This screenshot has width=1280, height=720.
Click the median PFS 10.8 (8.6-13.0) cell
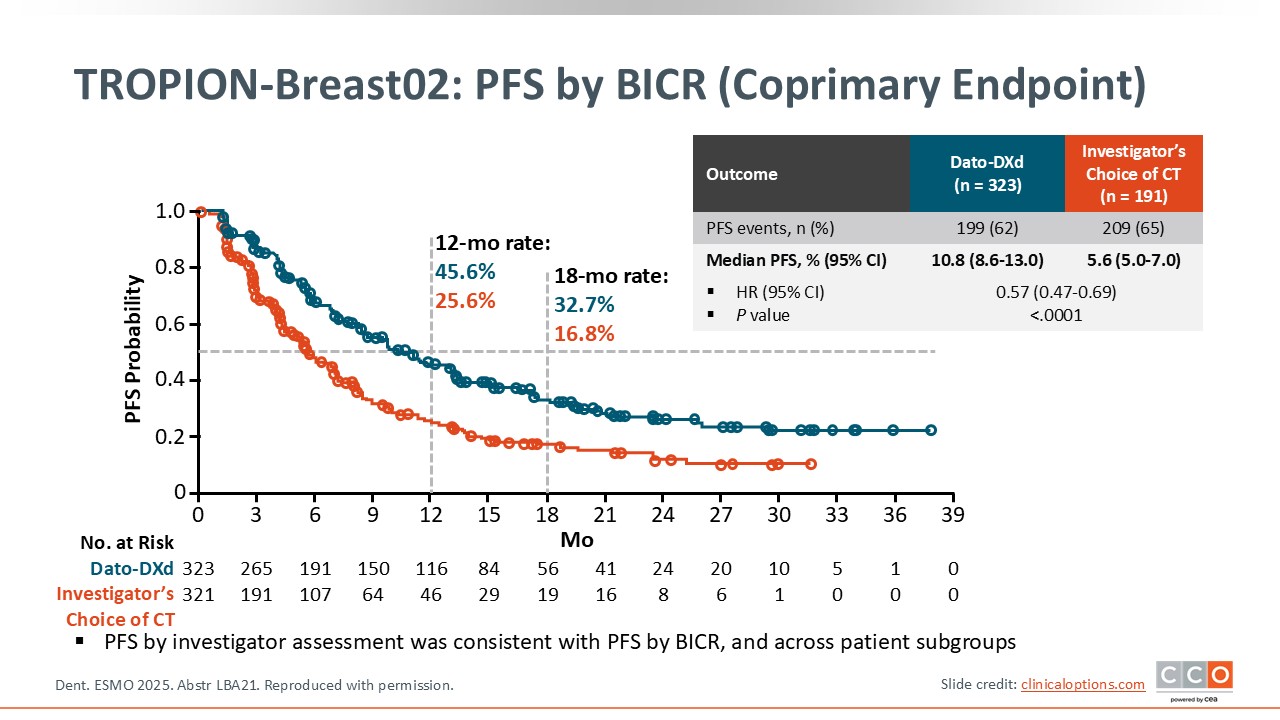pos(986,260)
